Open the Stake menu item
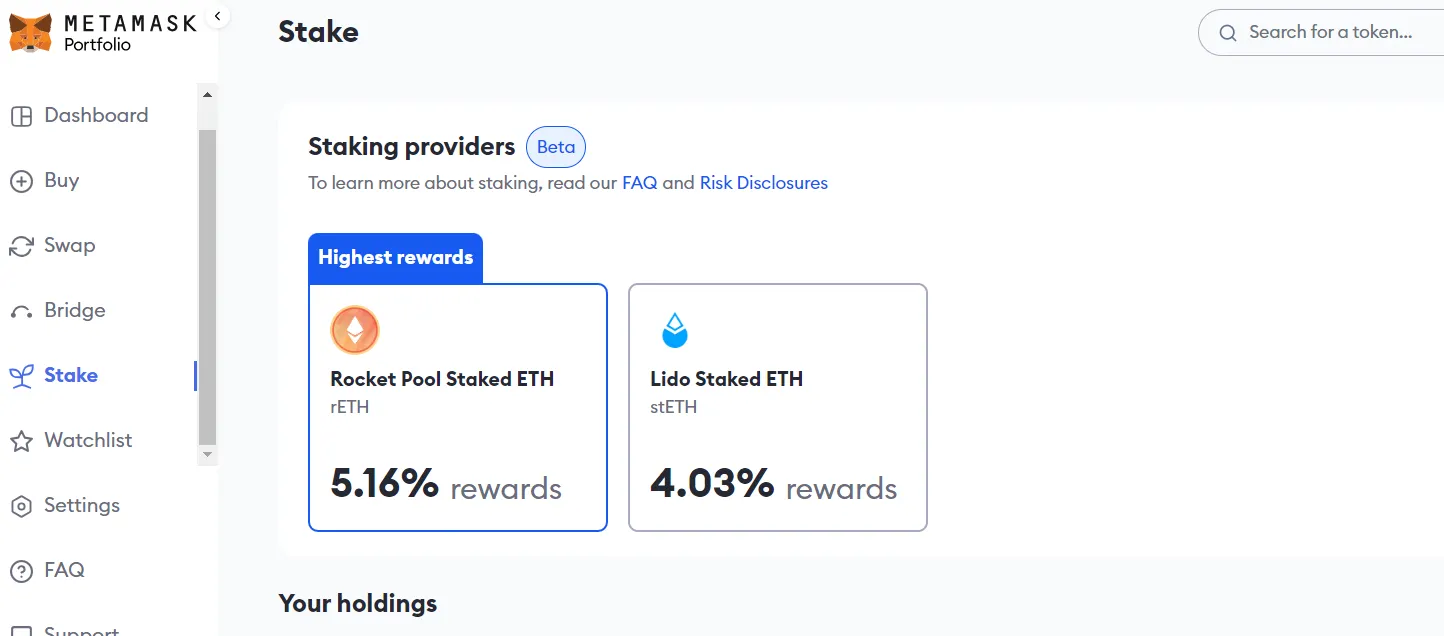The width and height of the screenshot is (1444, 636). [71, 376]
